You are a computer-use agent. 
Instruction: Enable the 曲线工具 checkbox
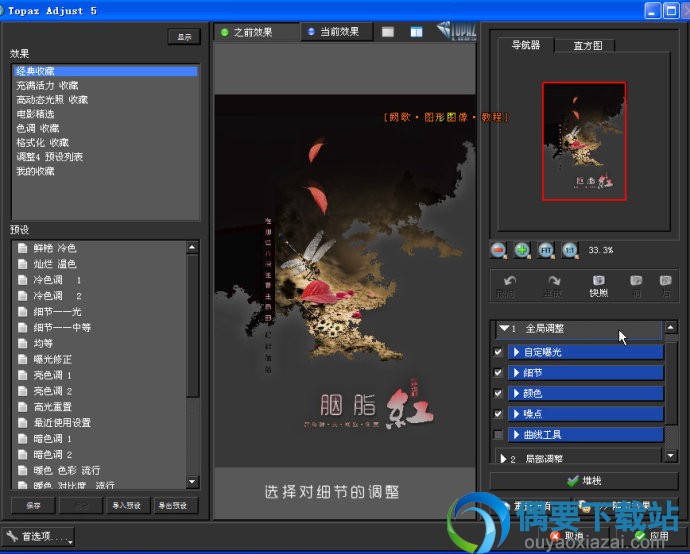[498, 435]
